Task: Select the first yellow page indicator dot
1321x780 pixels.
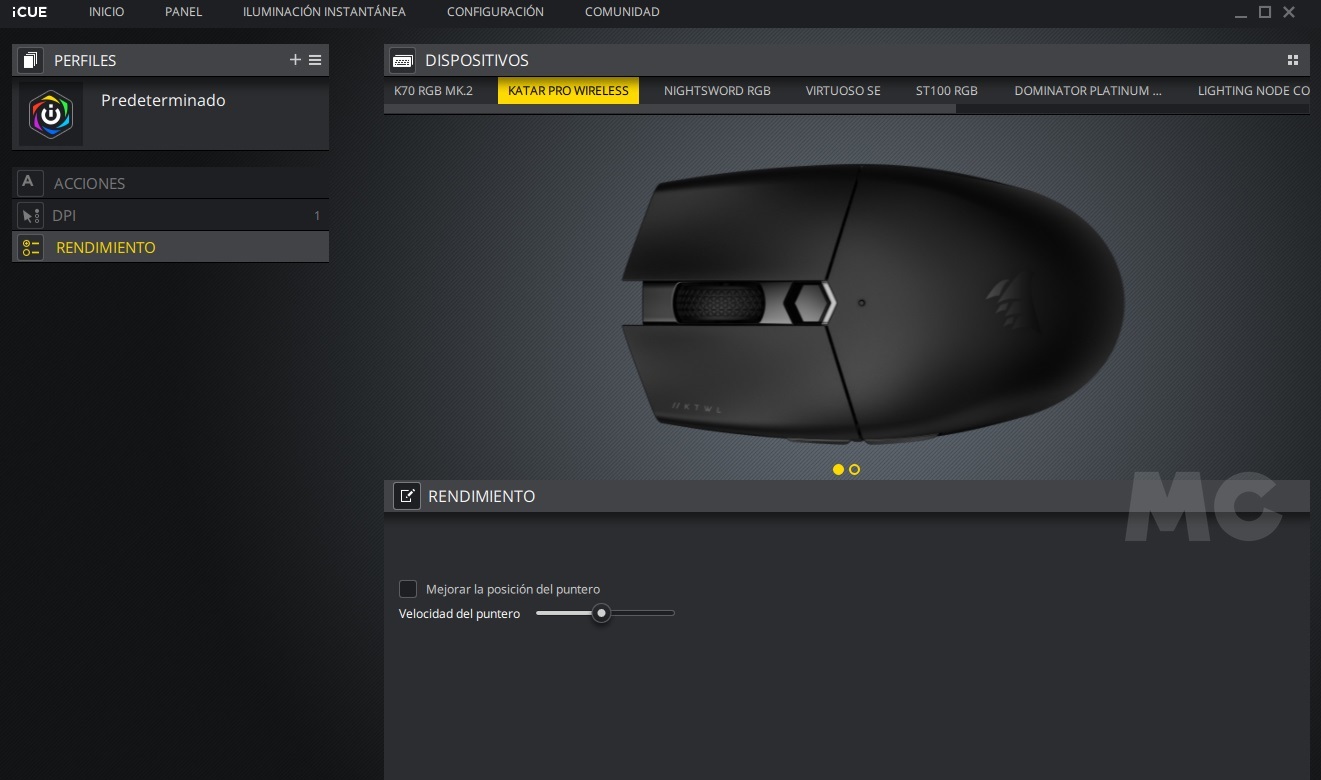Action: pyautogui.click(x=838, y=469)
